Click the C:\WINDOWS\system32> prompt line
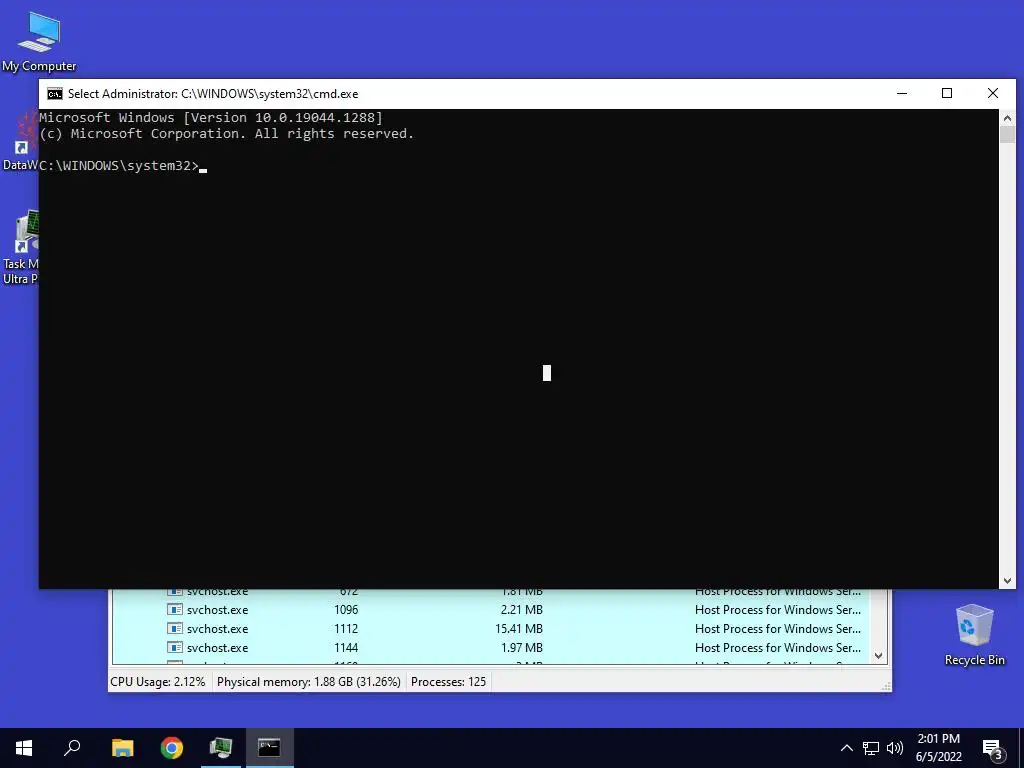This screenshot has width=1024, height=768. pyautogui.click(x=119, y=166)
